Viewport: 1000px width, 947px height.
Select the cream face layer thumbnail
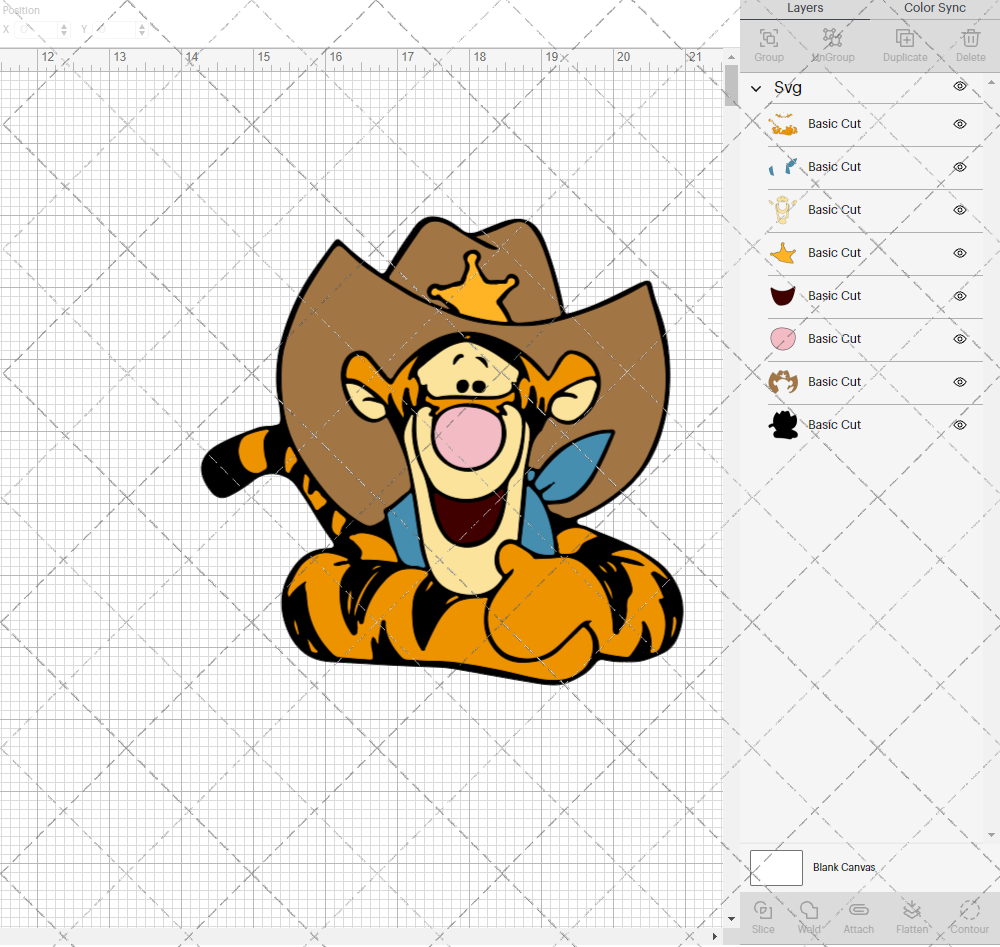coord(783,210)
